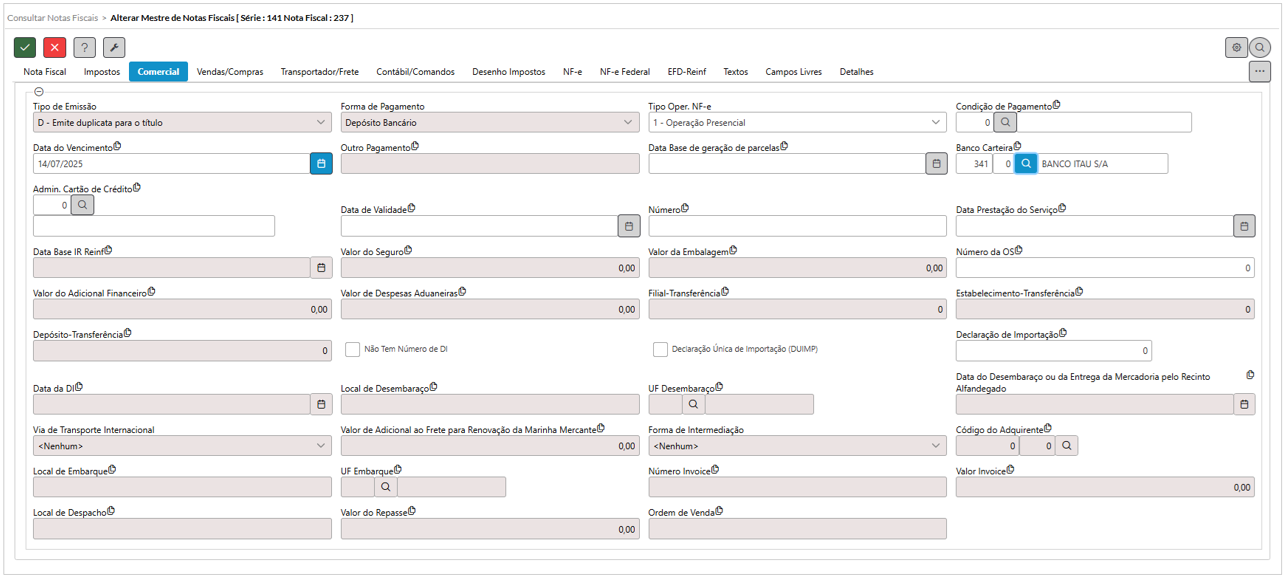Click the Data de Validade input field
This screenshot has height=579, width=1288.
(x=479, y=226)
